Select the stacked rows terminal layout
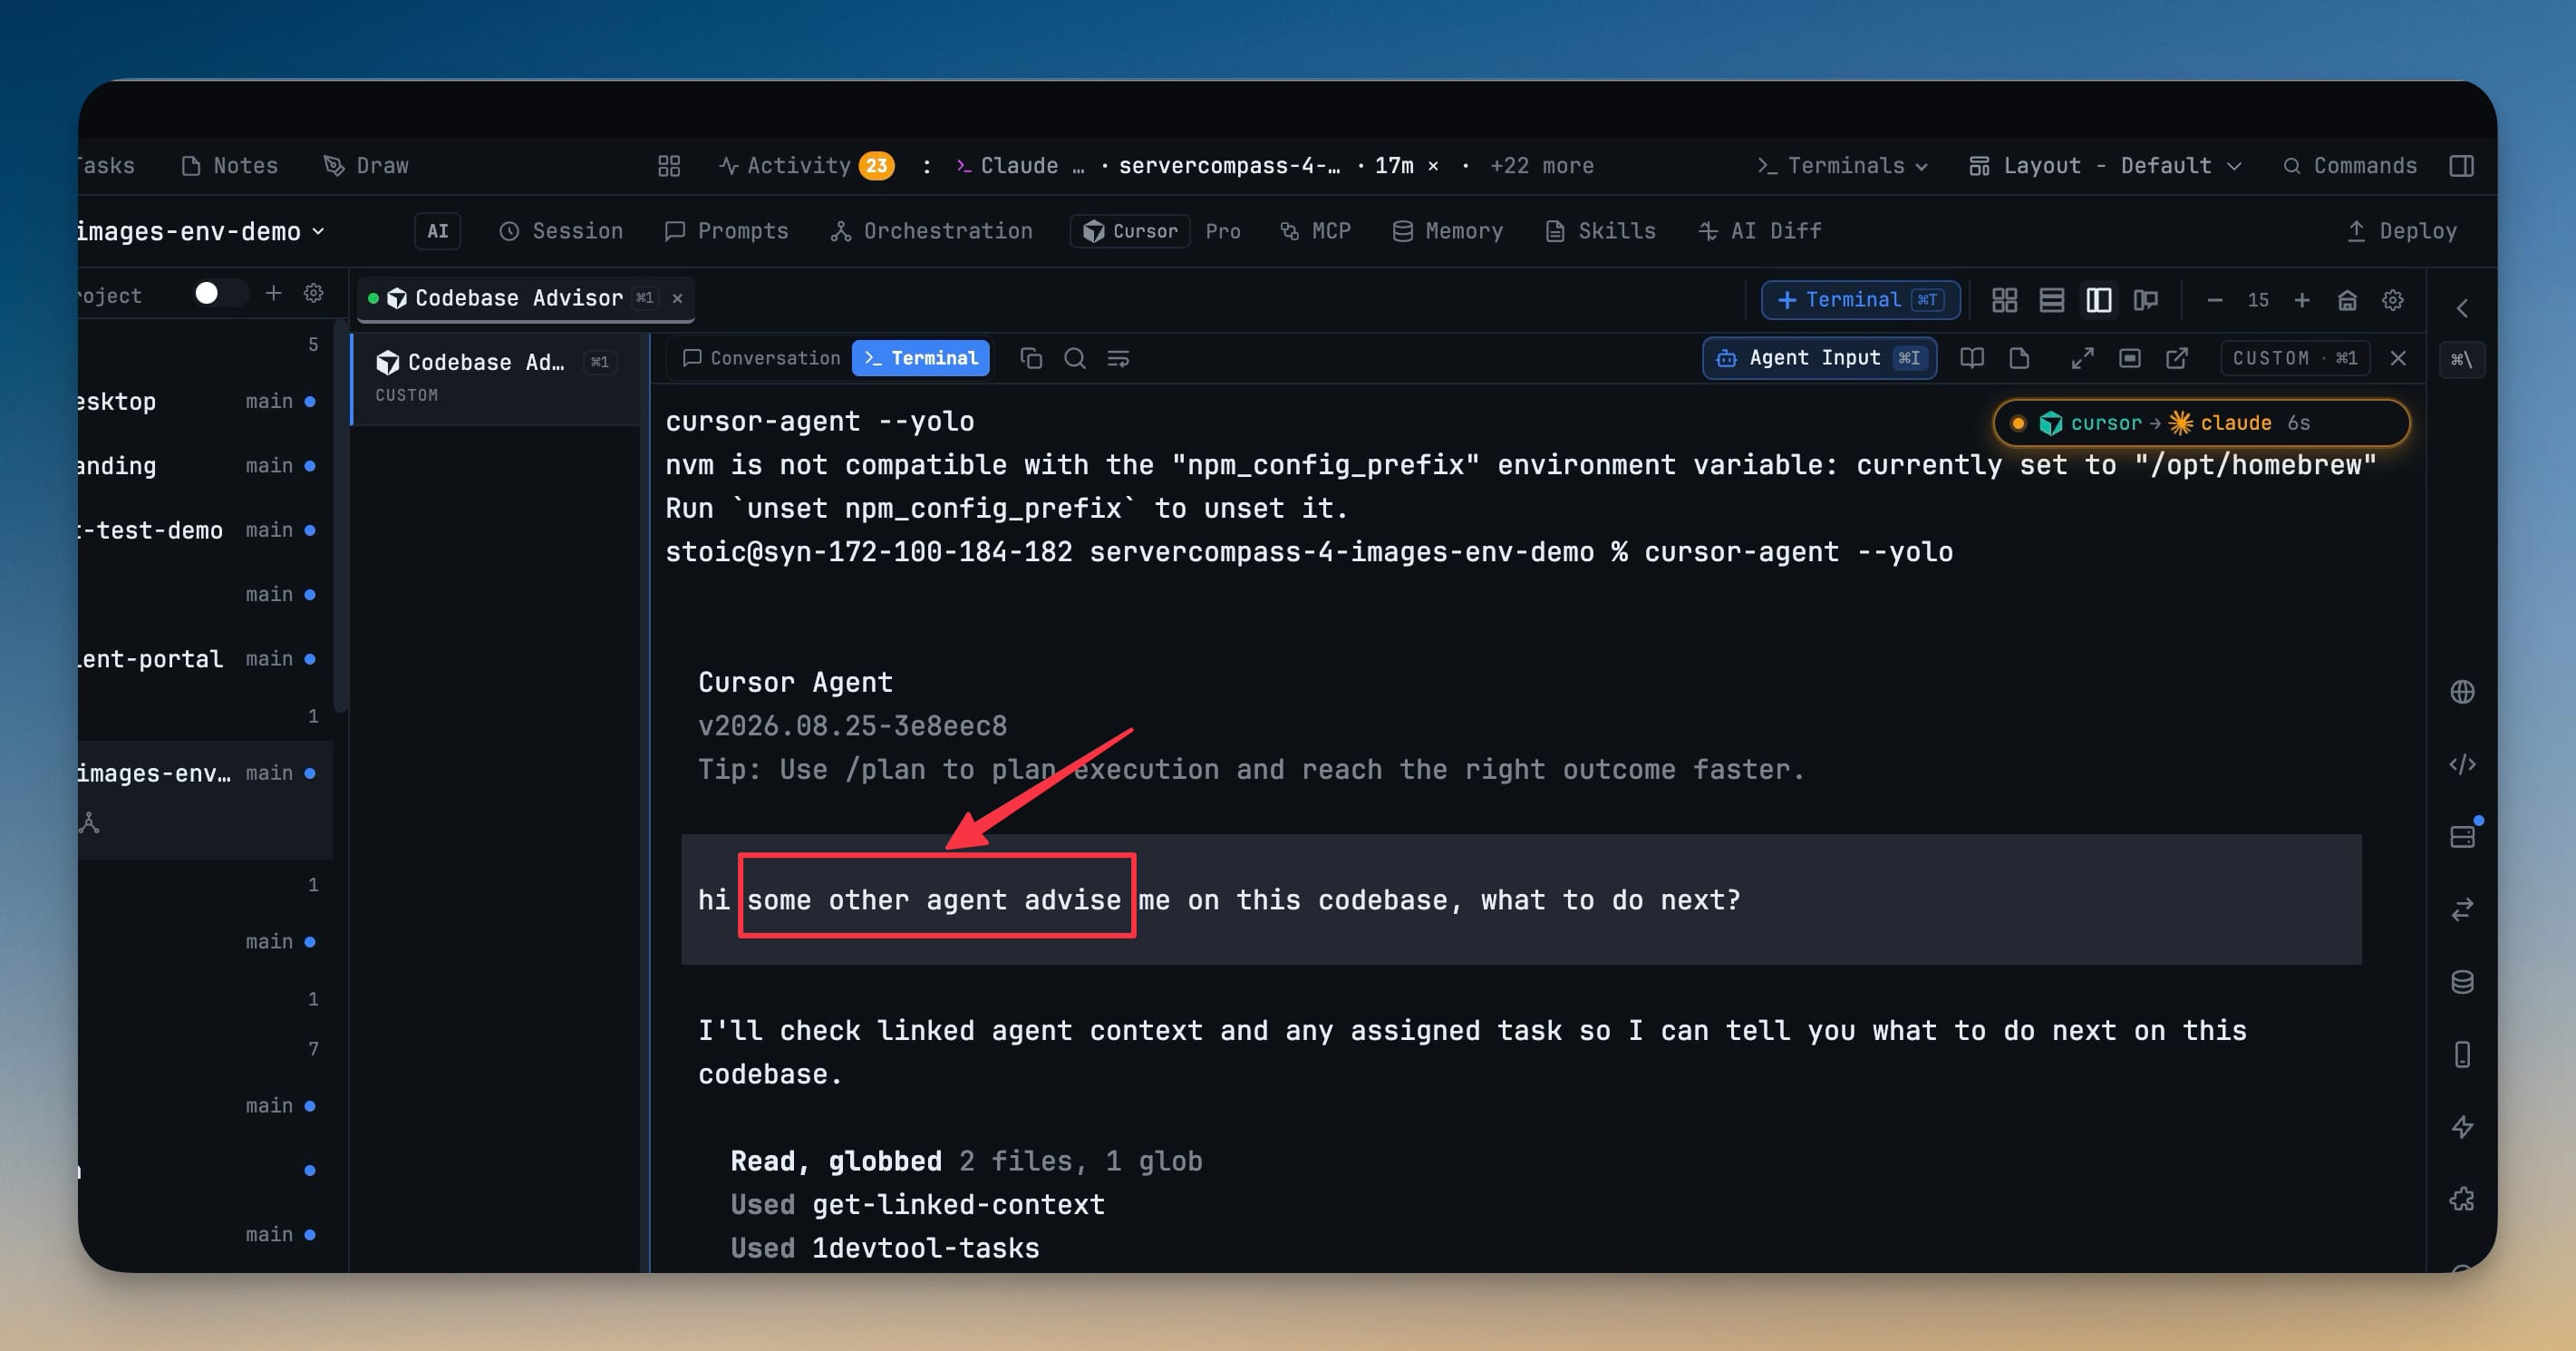 pyautogui.click(x=2051, y=300)
